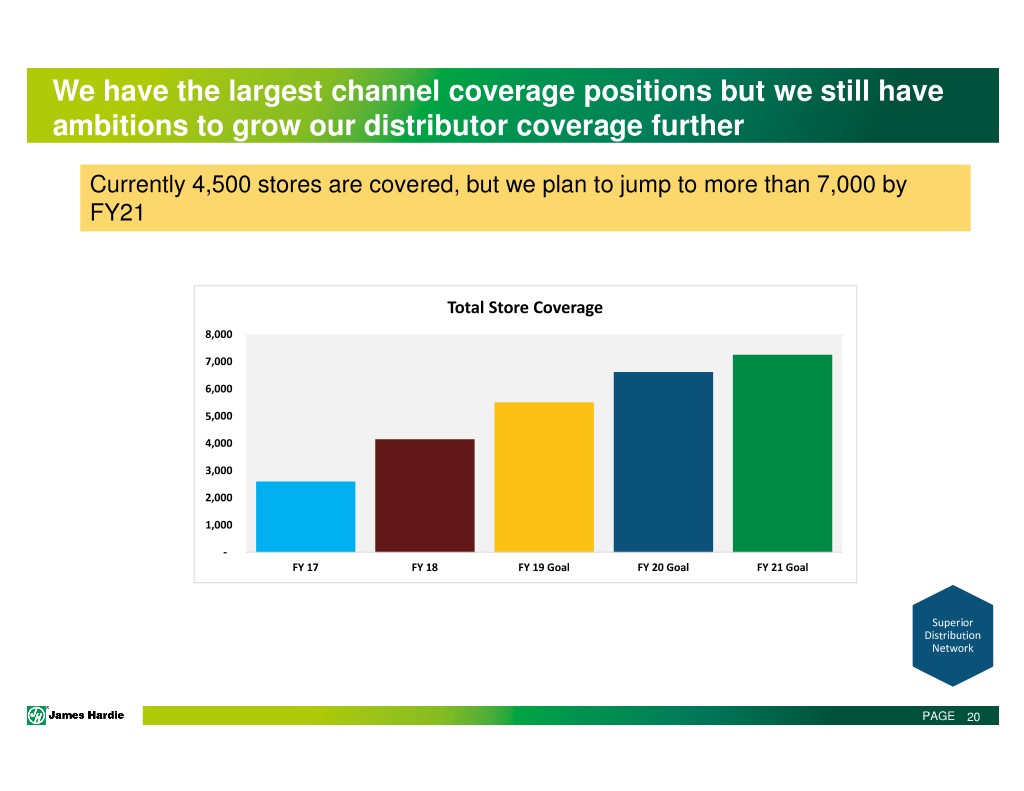Screen dimensions: 1024x791
Task: Select the FY 19 Goal axis label
Action: [x=544, y=567]
